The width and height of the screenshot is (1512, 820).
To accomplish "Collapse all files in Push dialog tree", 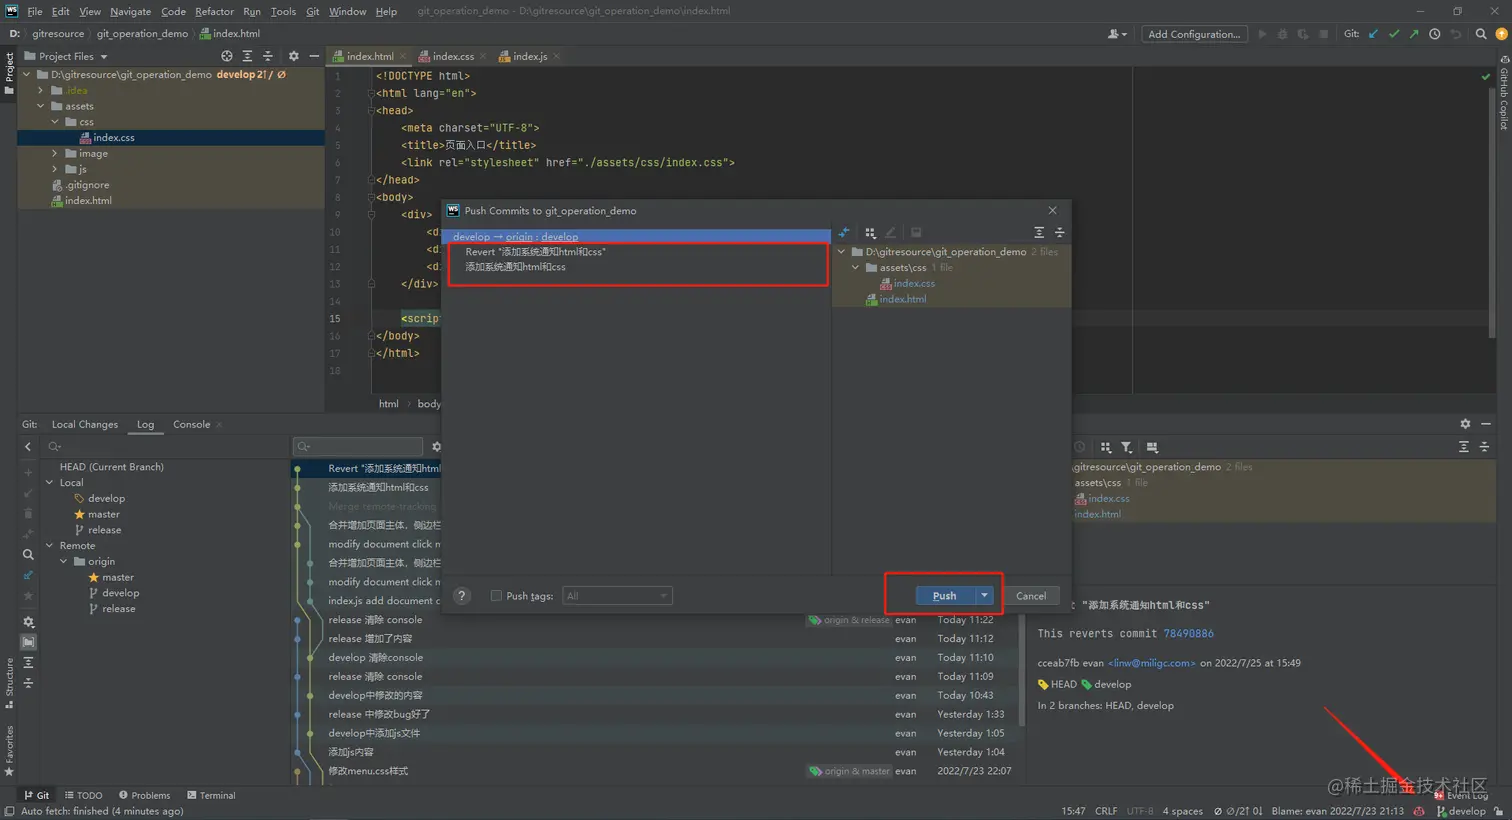I will click(1060, 232).
